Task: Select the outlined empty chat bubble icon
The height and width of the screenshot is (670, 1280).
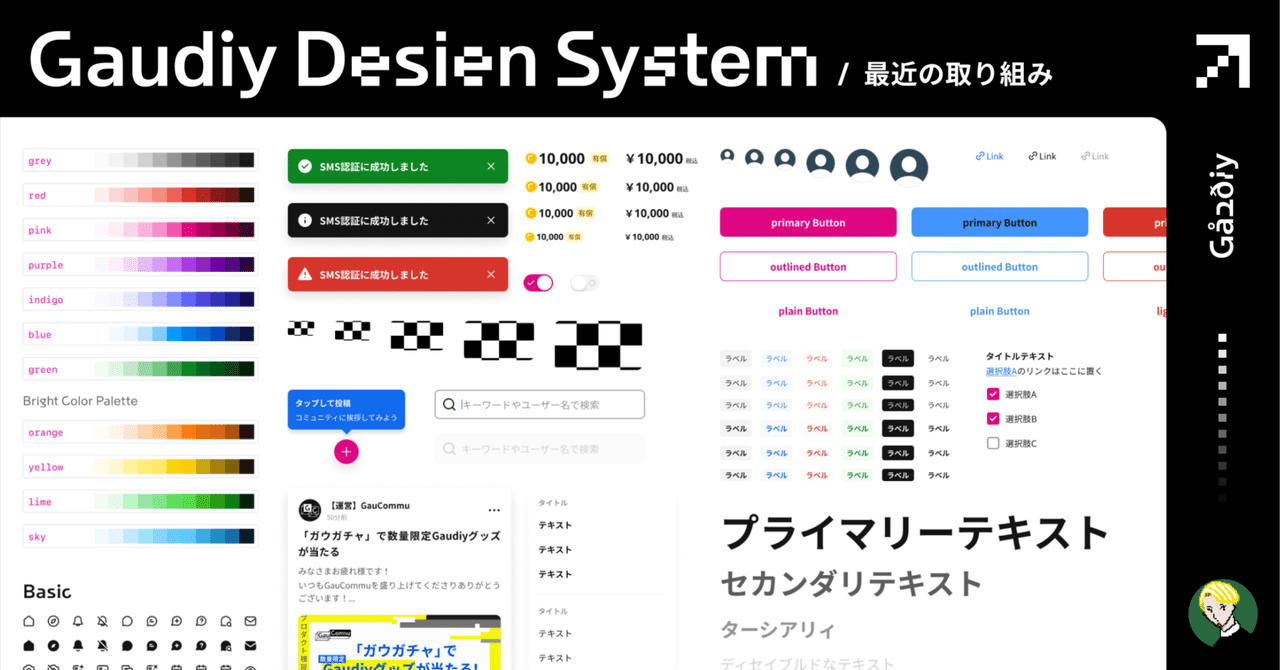Action: point(127,621)
